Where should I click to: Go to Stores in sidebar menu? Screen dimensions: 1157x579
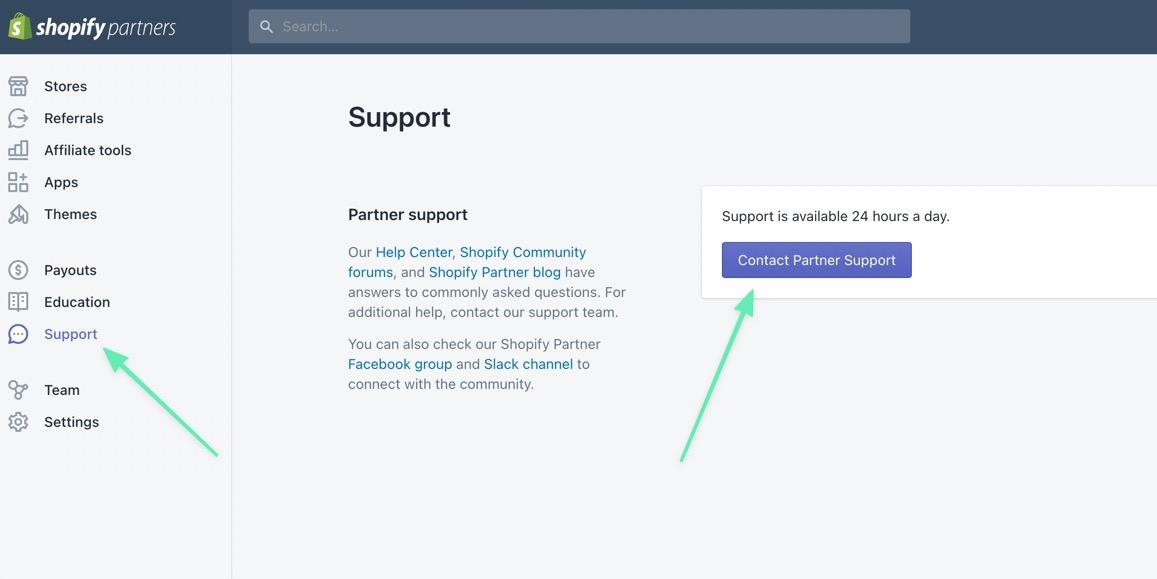pos(65,86)
